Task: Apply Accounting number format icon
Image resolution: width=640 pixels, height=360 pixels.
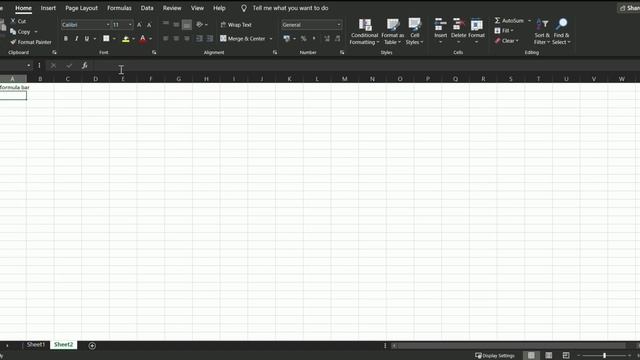Action: tap(287, 38)
